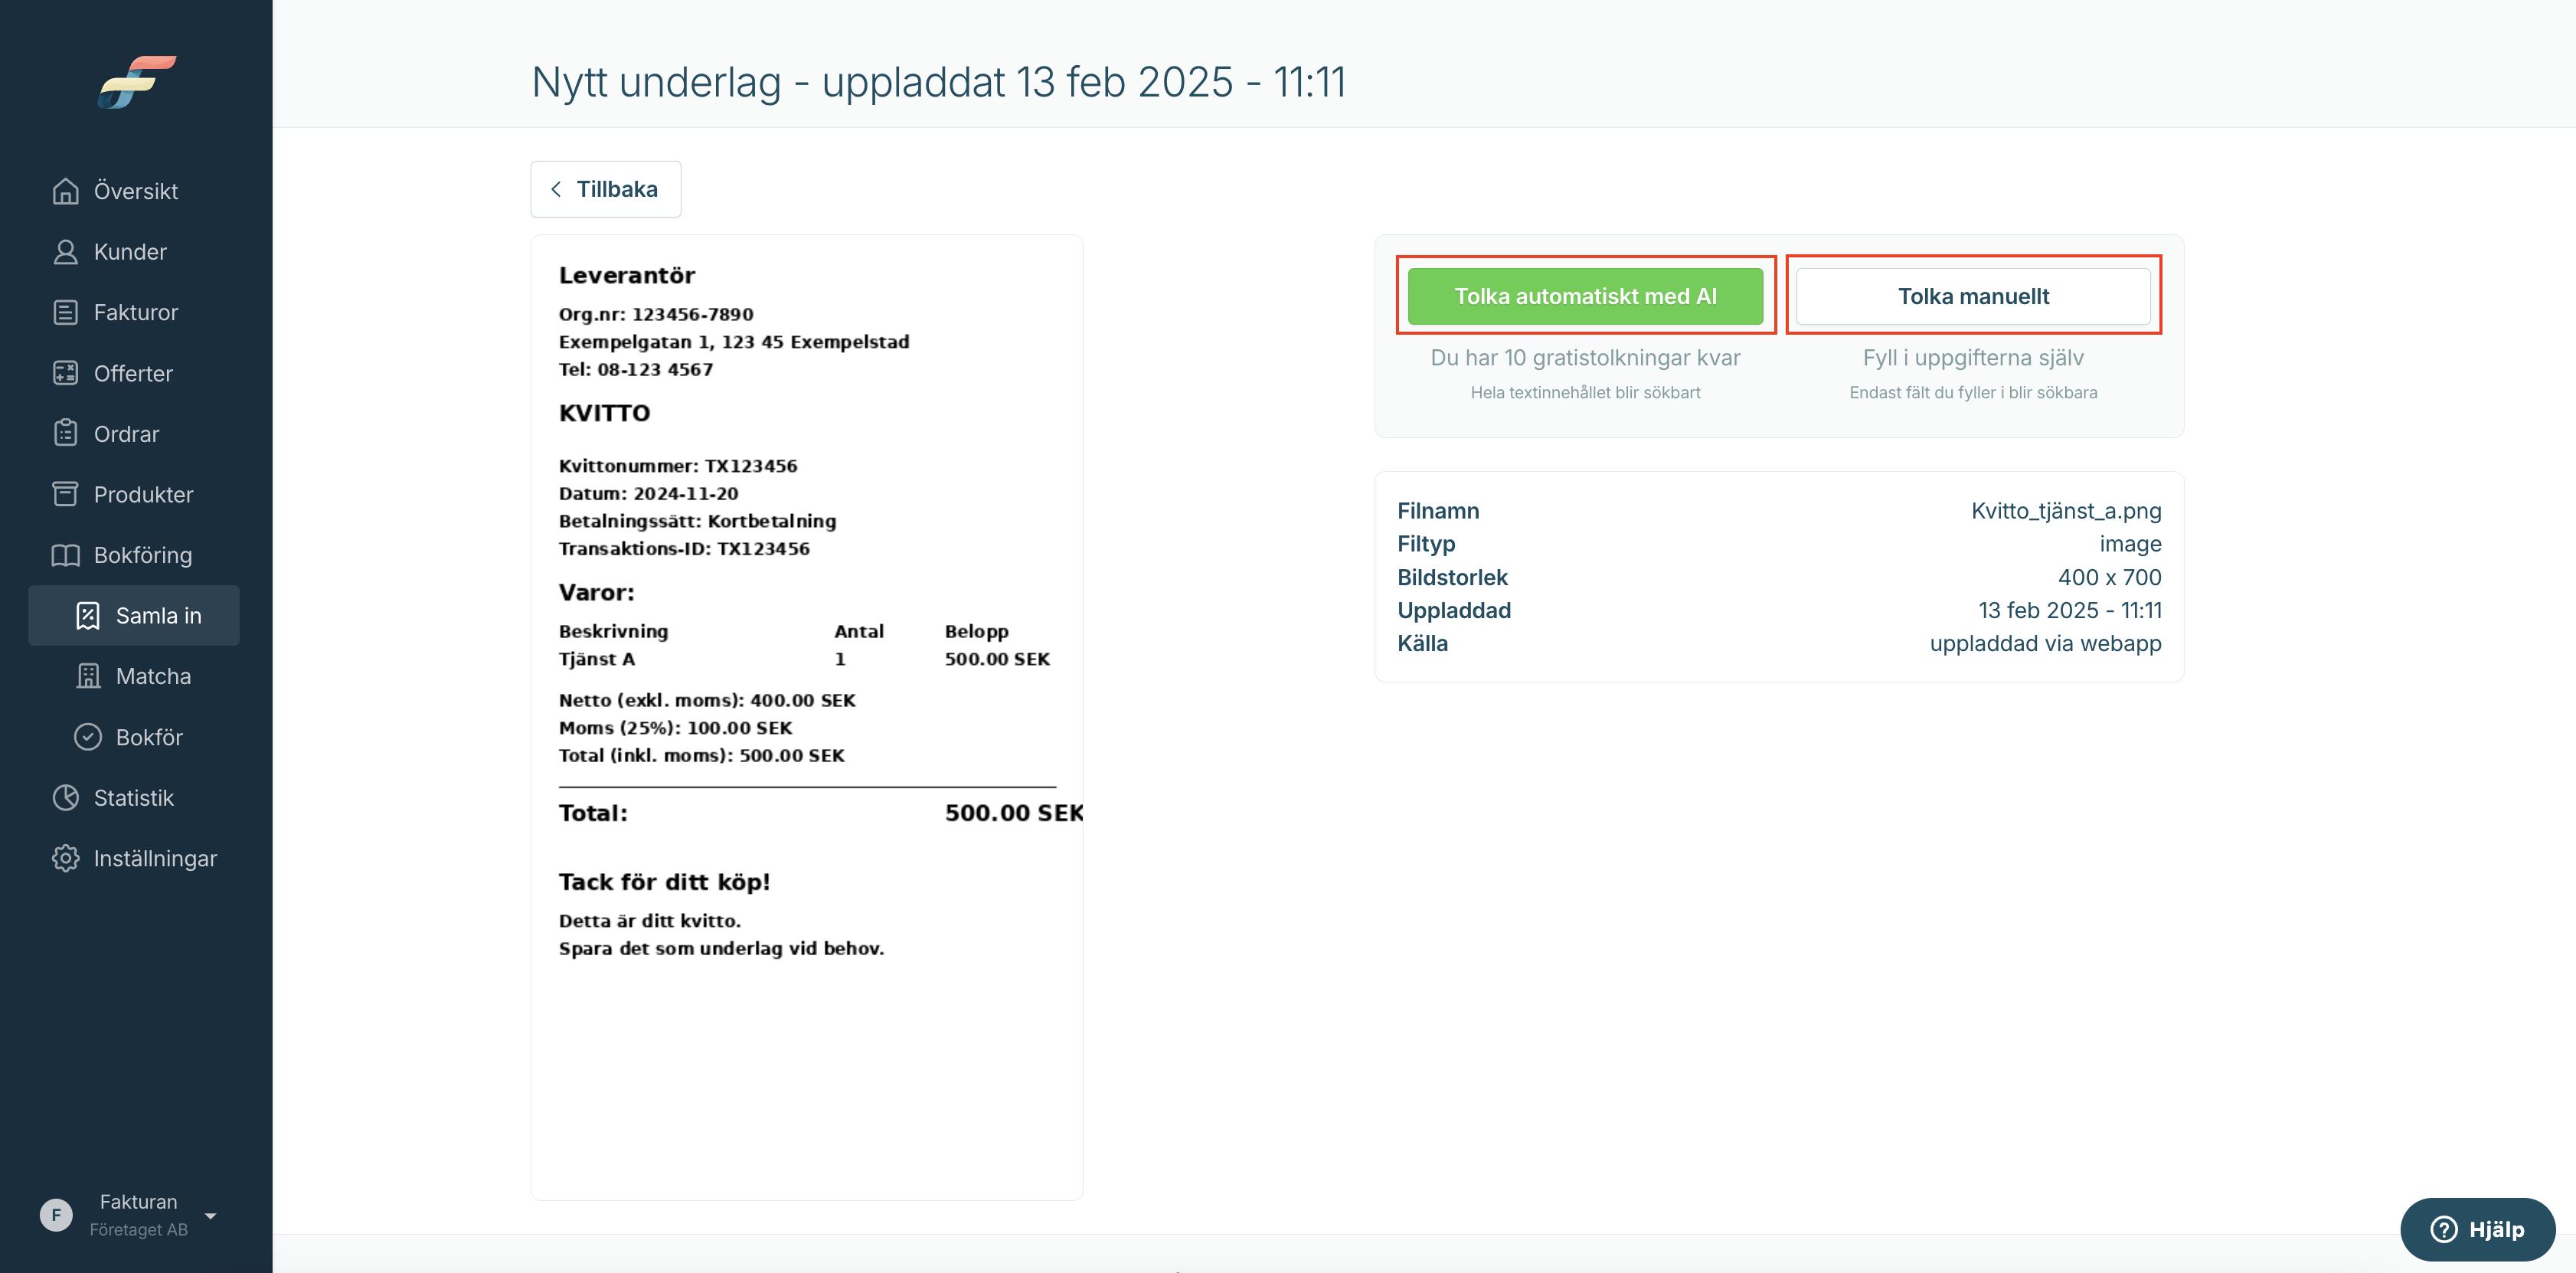Click the Inställningar gear icon

pos(66,858)
